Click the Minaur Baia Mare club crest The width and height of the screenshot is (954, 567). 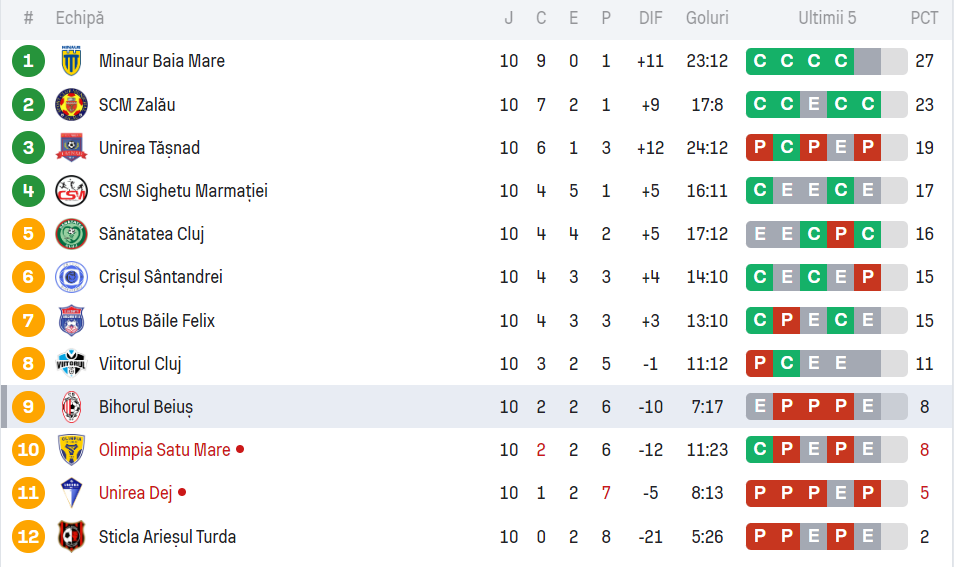[71, 61]
